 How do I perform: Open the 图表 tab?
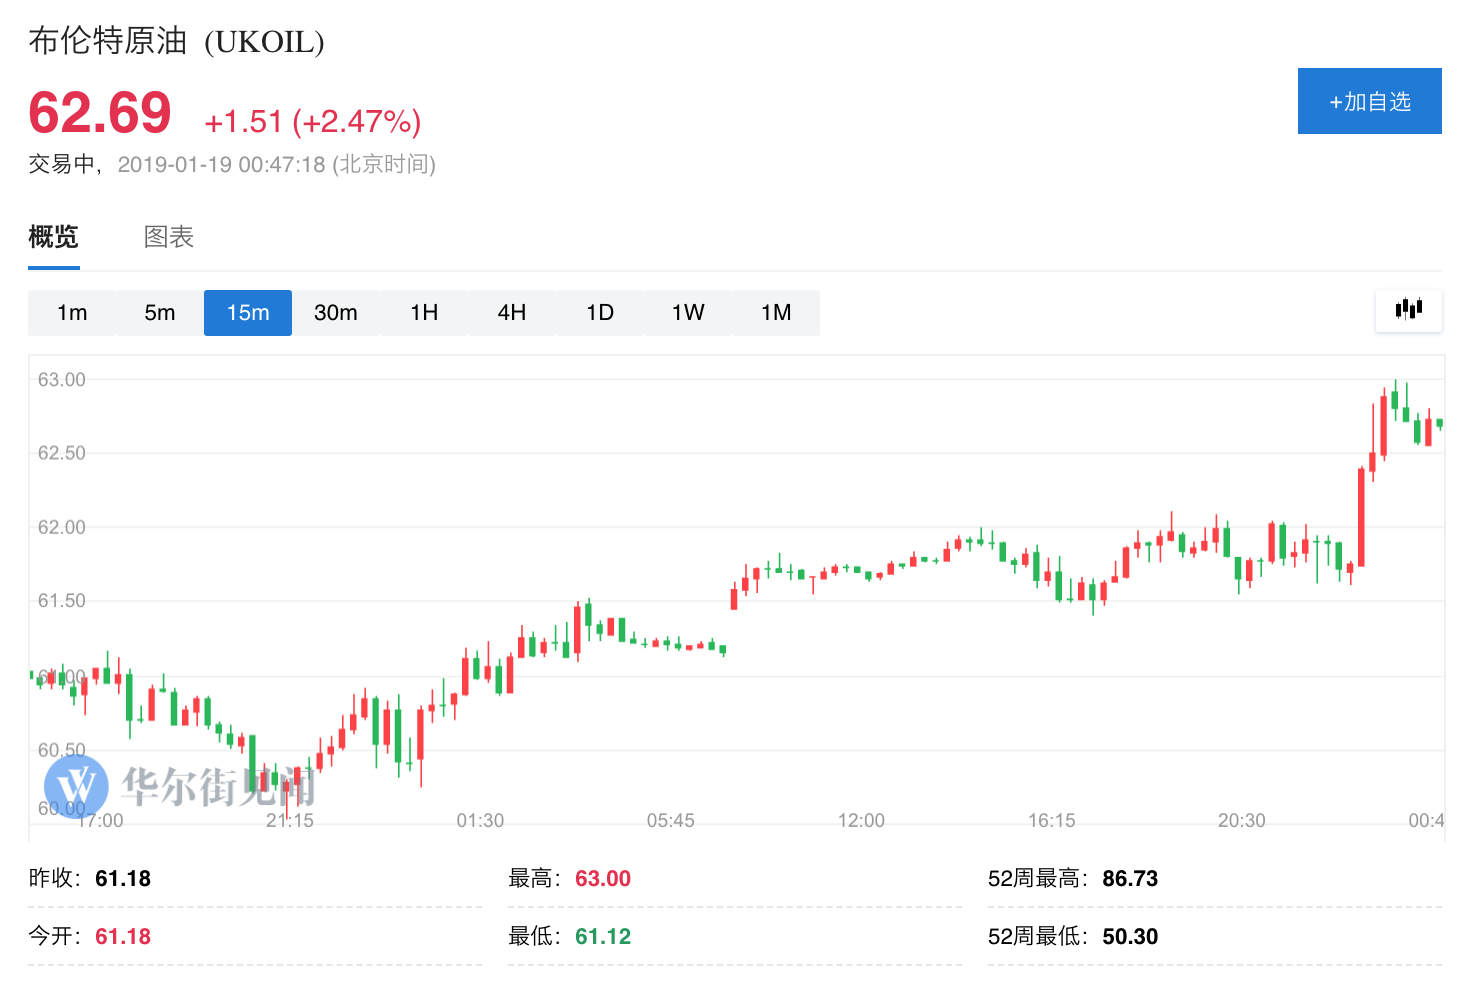169,237
